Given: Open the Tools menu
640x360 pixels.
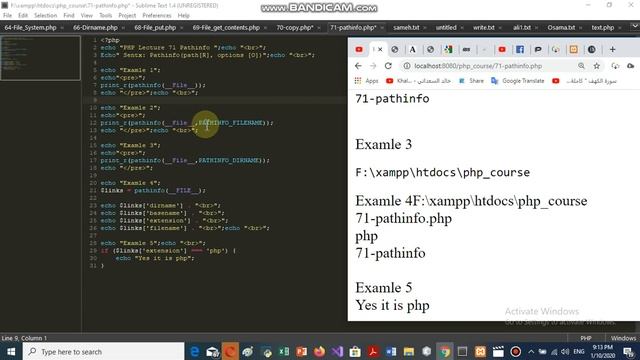Looking at the screenshot, I should click(x=105, y=16).
